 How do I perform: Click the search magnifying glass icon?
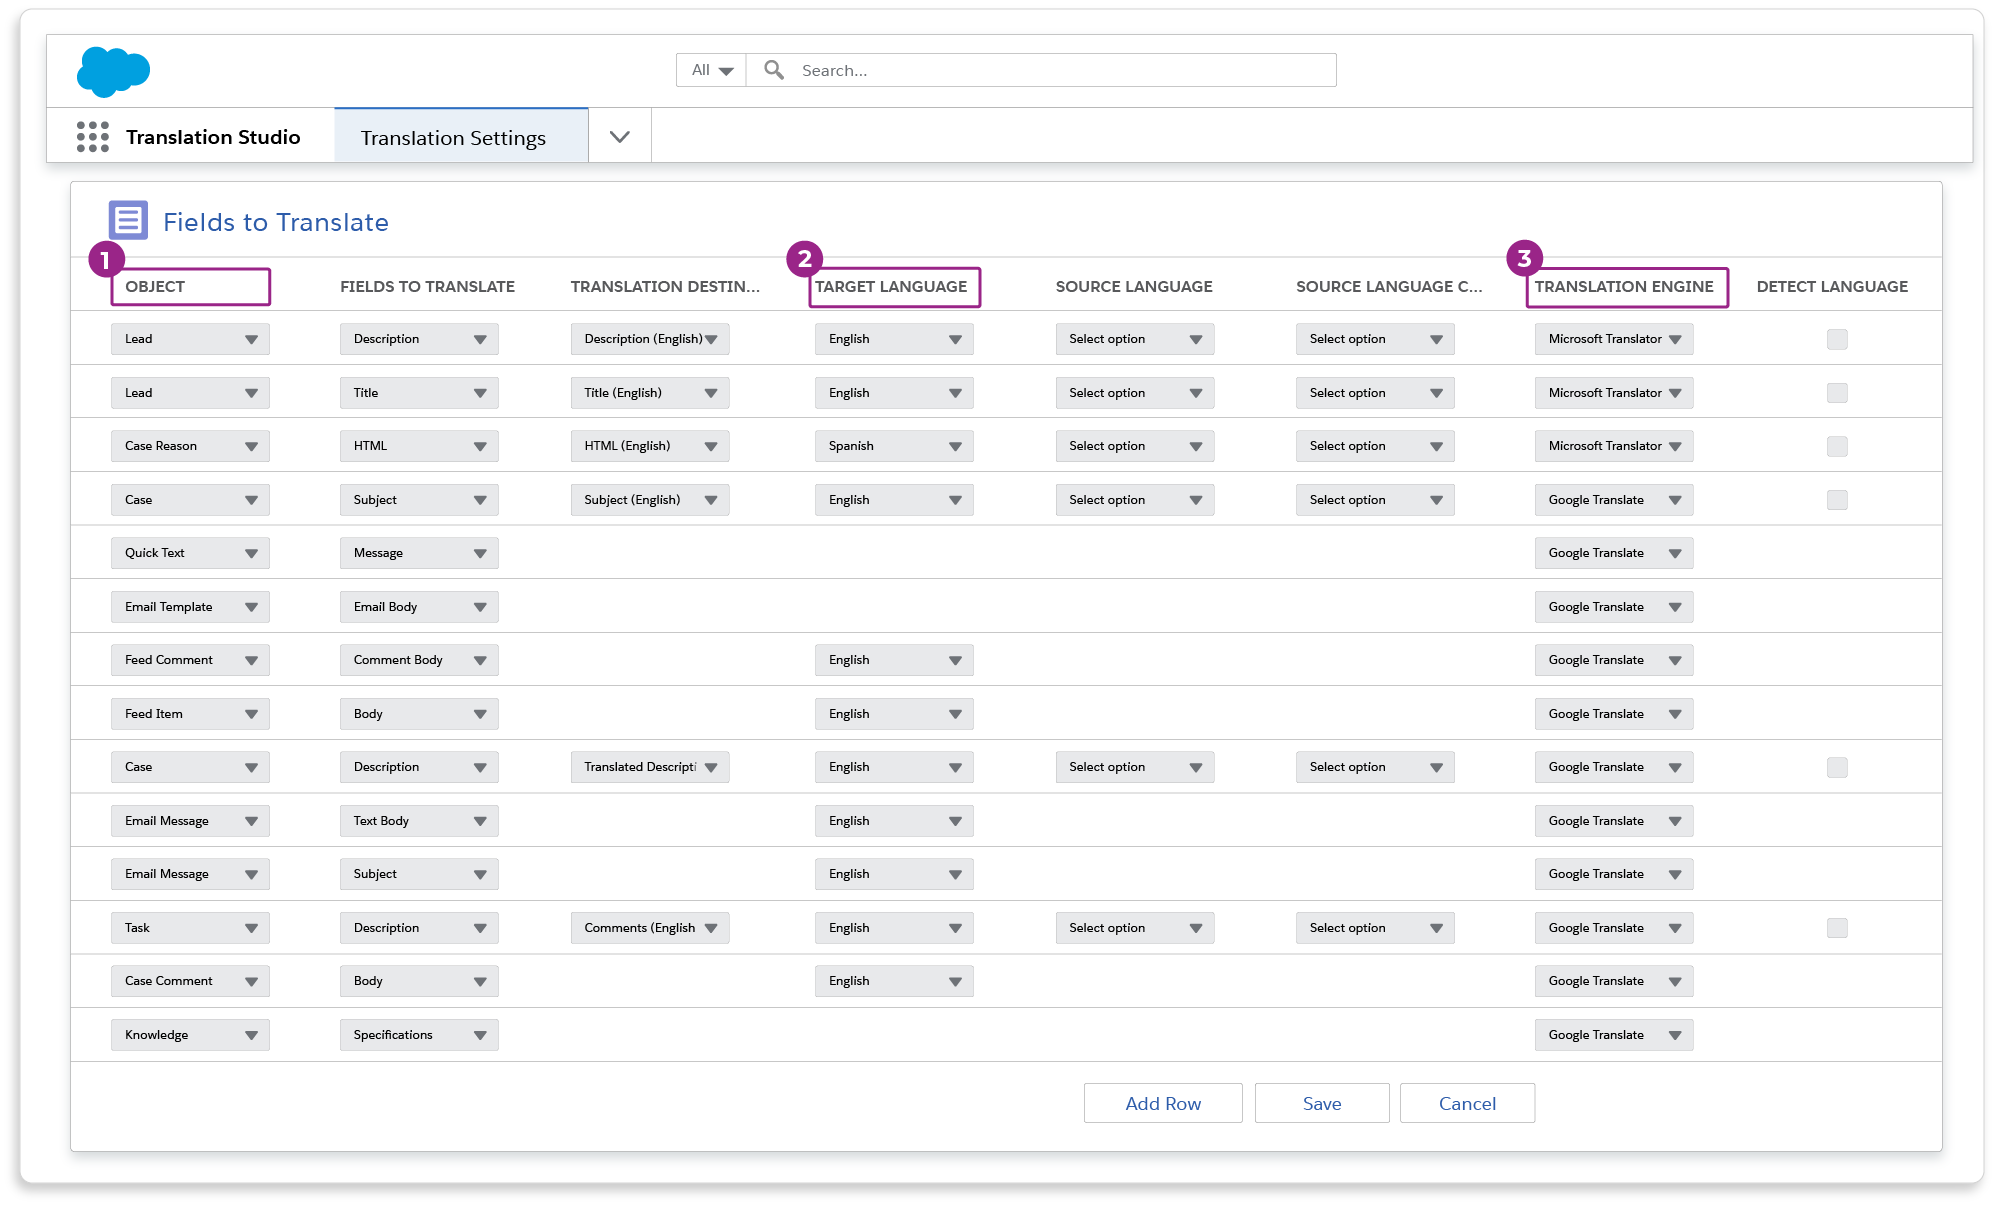point(774,69)
